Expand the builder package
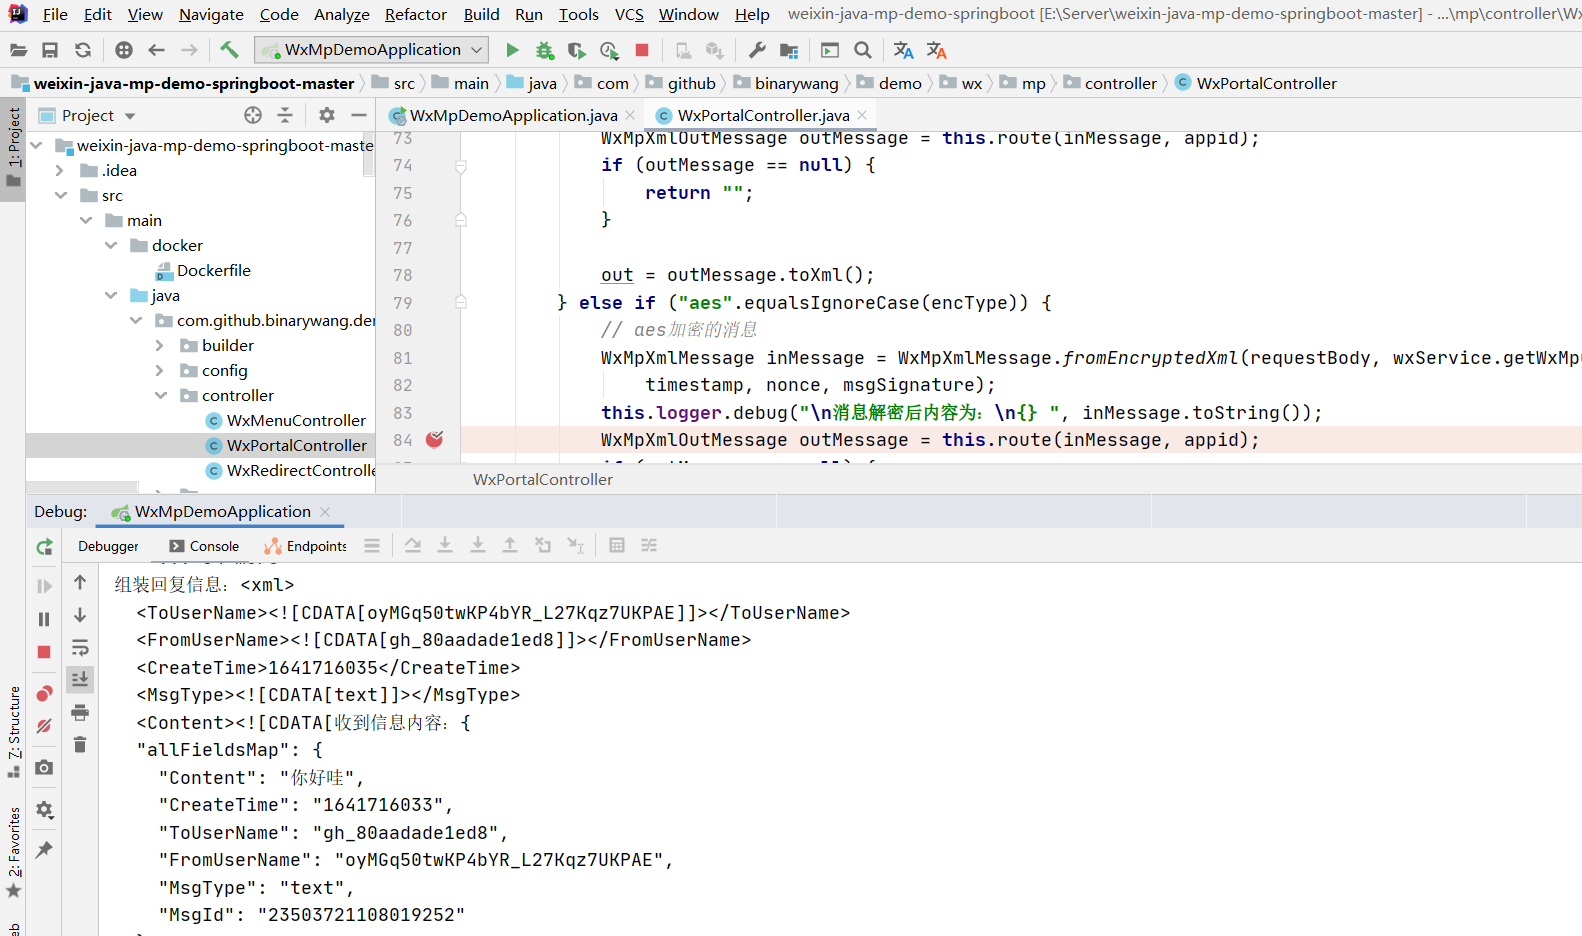The height and width of the screenshot is (936, 1582). (x=160, y=345)
